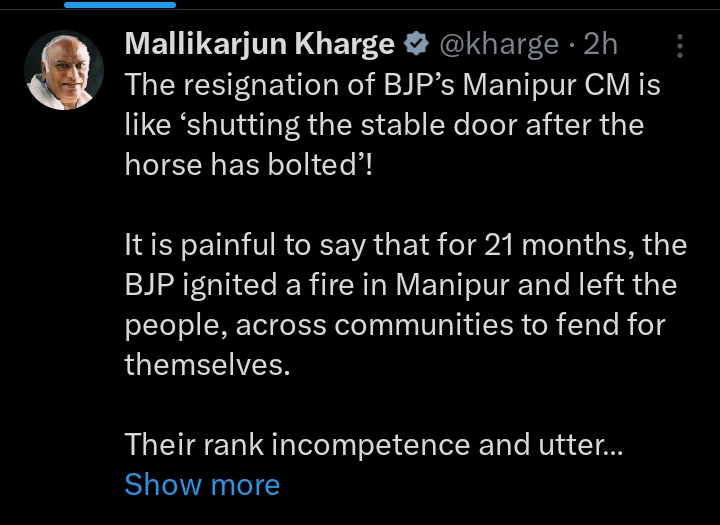Click the line "like 'shutting the stable door"
Viewport: 720px width, 525px height.
click(384, 125)
